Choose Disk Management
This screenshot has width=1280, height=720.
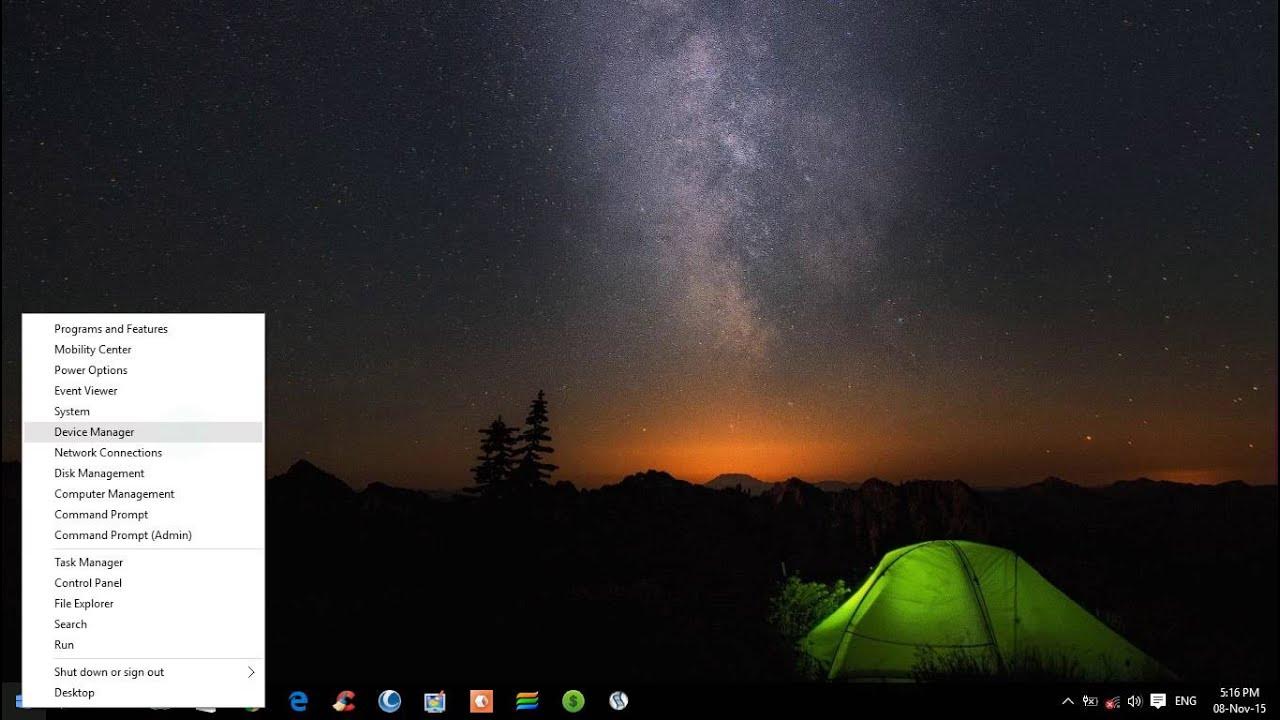143,473
